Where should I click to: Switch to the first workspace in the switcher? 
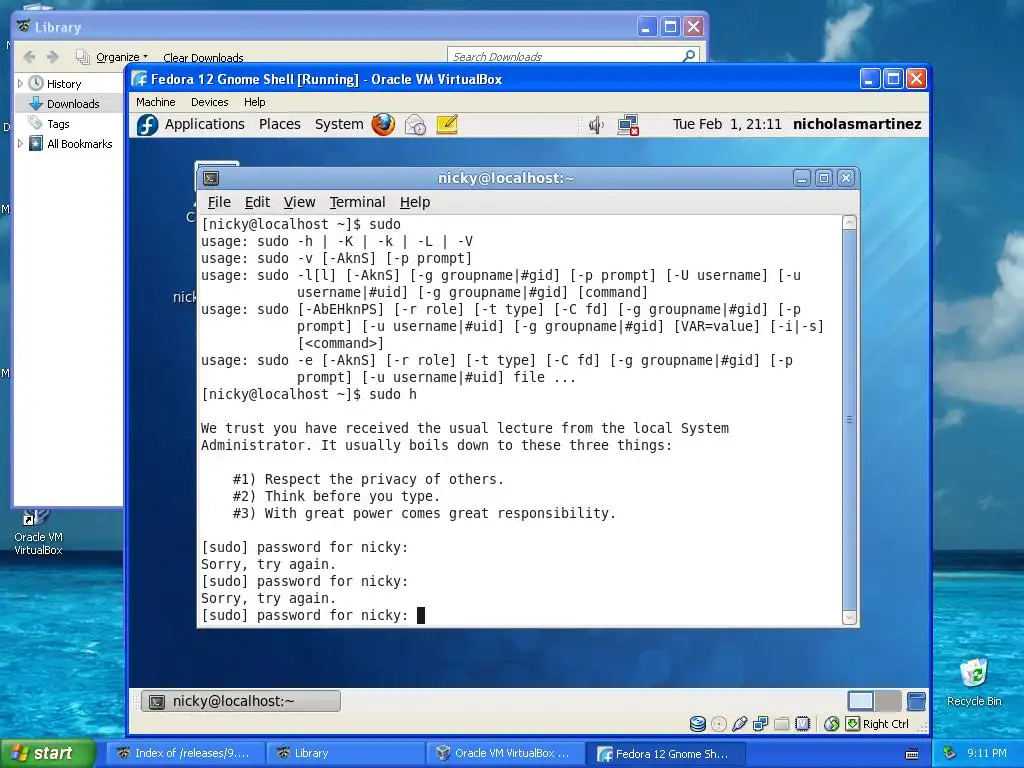click(861, 701)
